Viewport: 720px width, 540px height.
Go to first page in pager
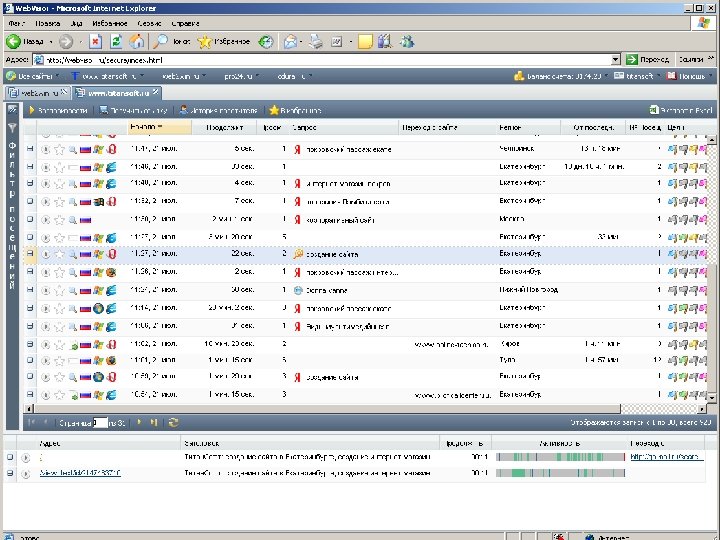pyautogui.click(x=31, y=422)
